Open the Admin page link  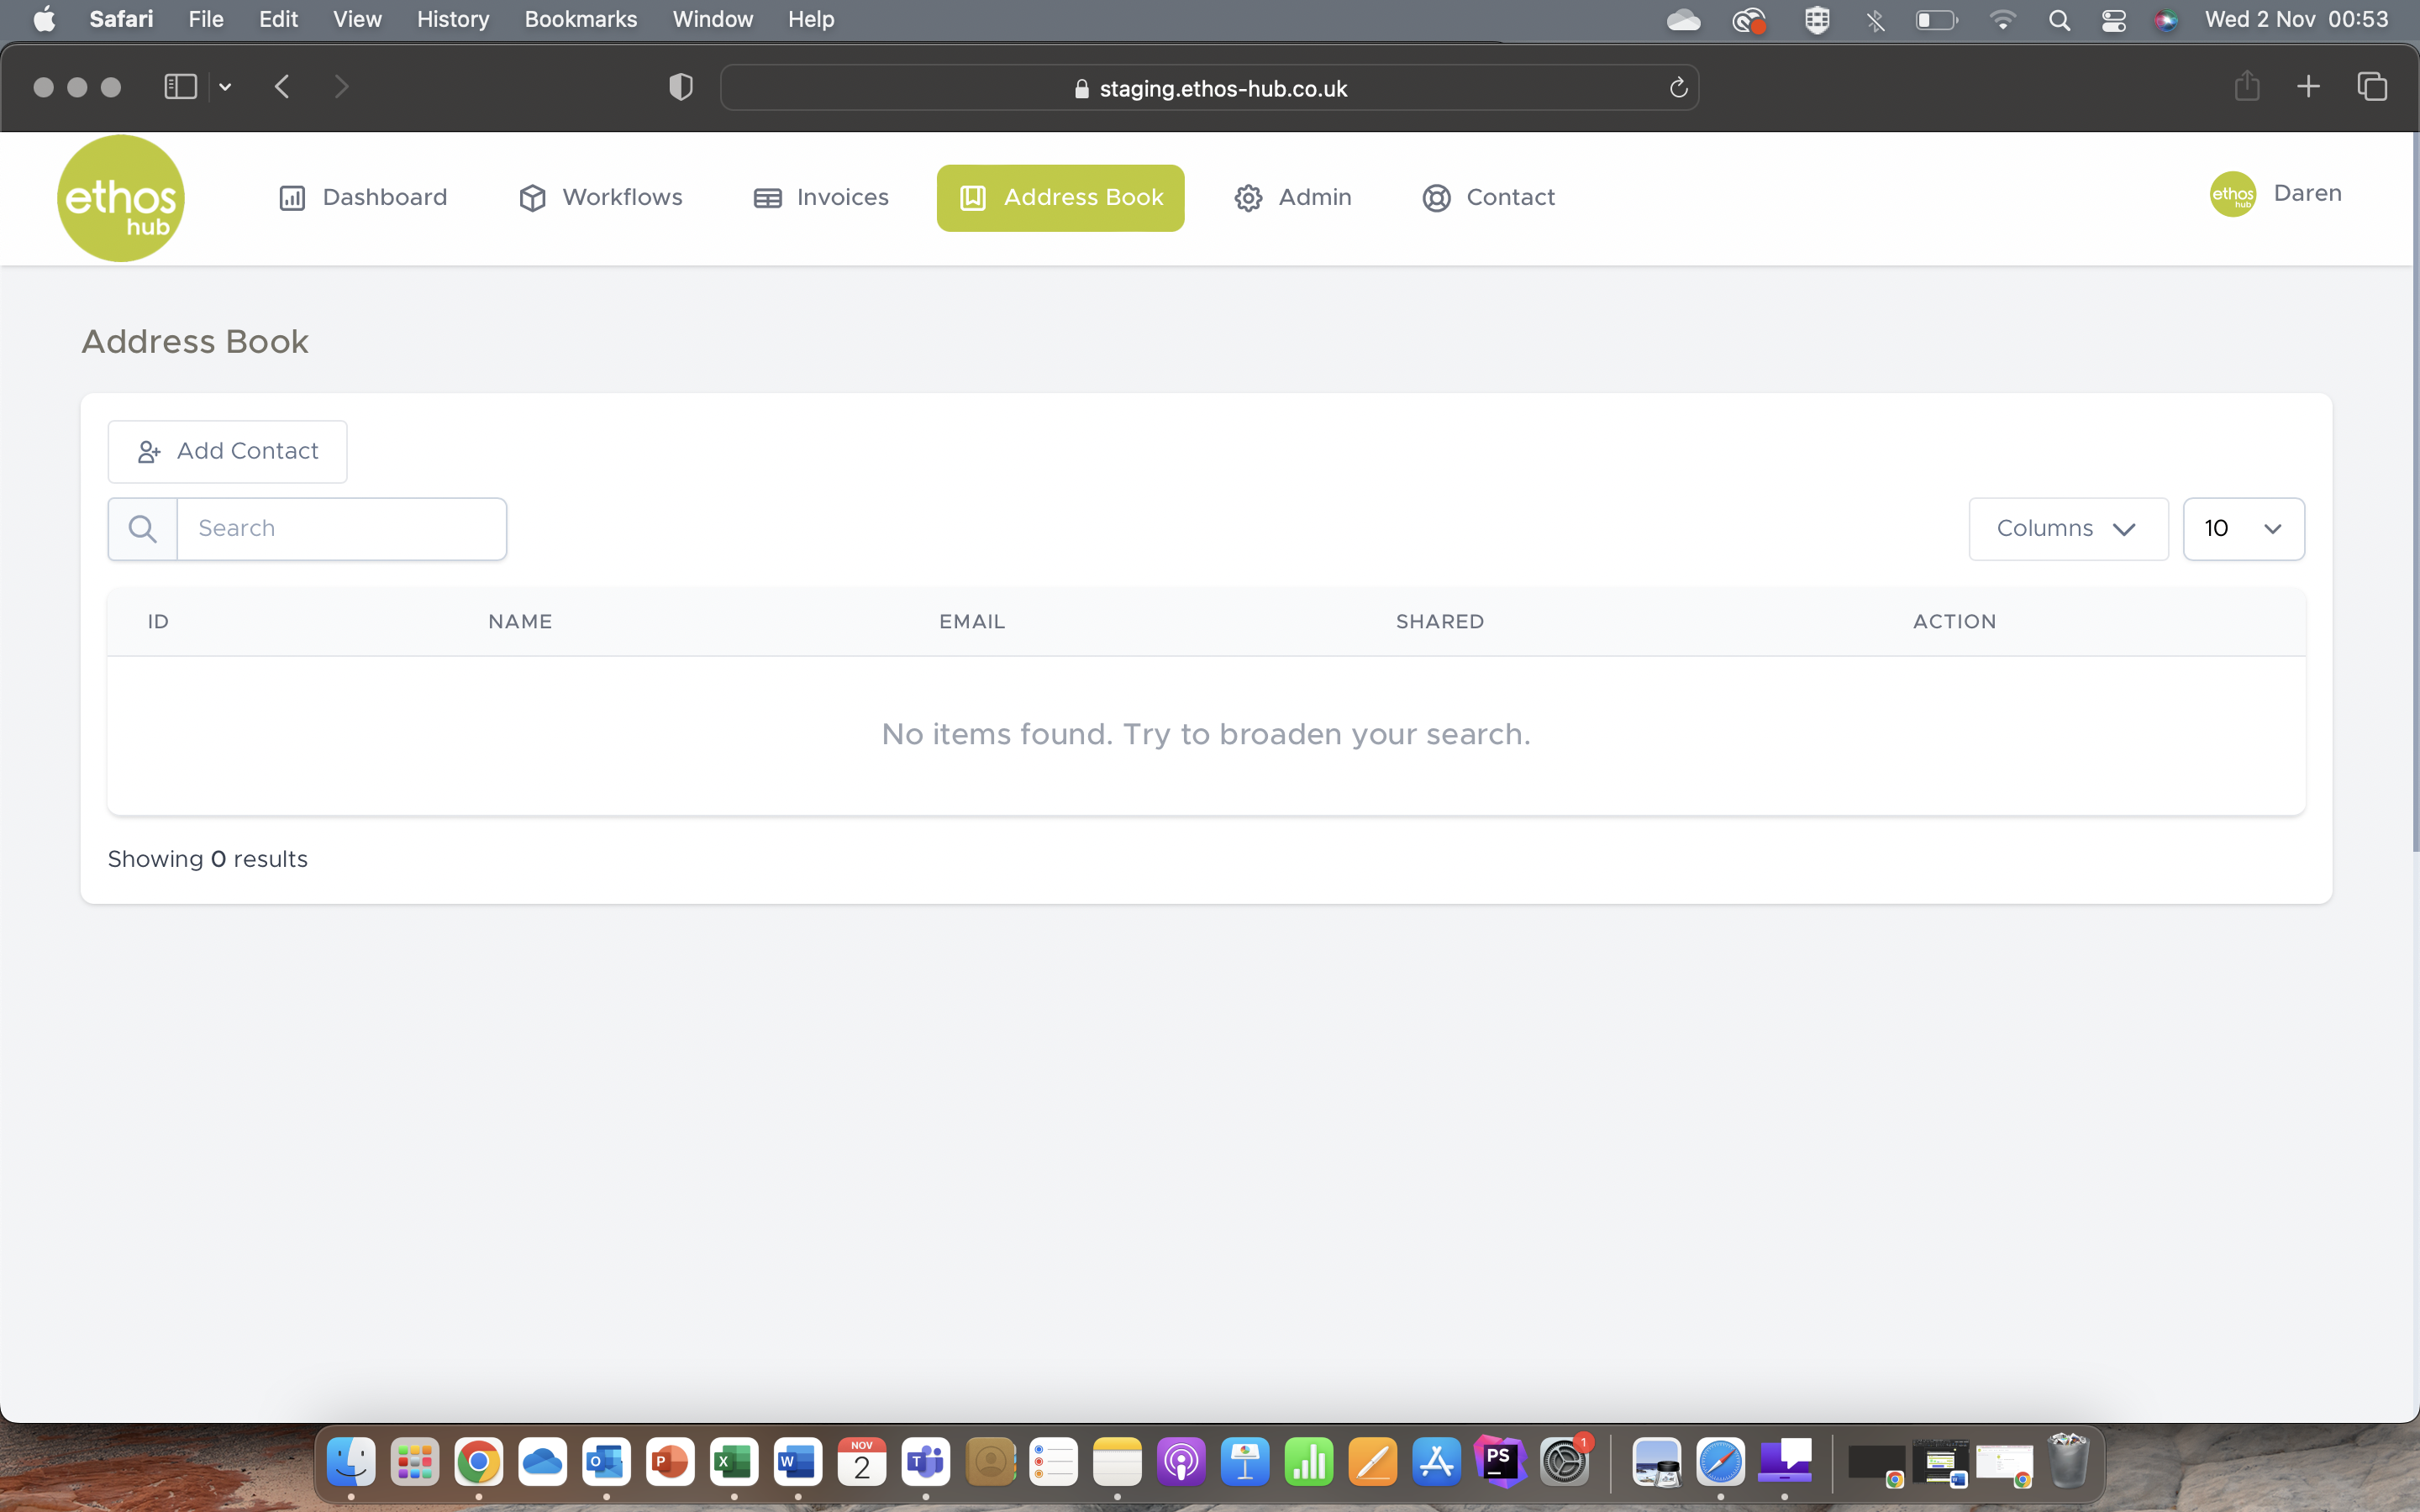point(1292,198)
